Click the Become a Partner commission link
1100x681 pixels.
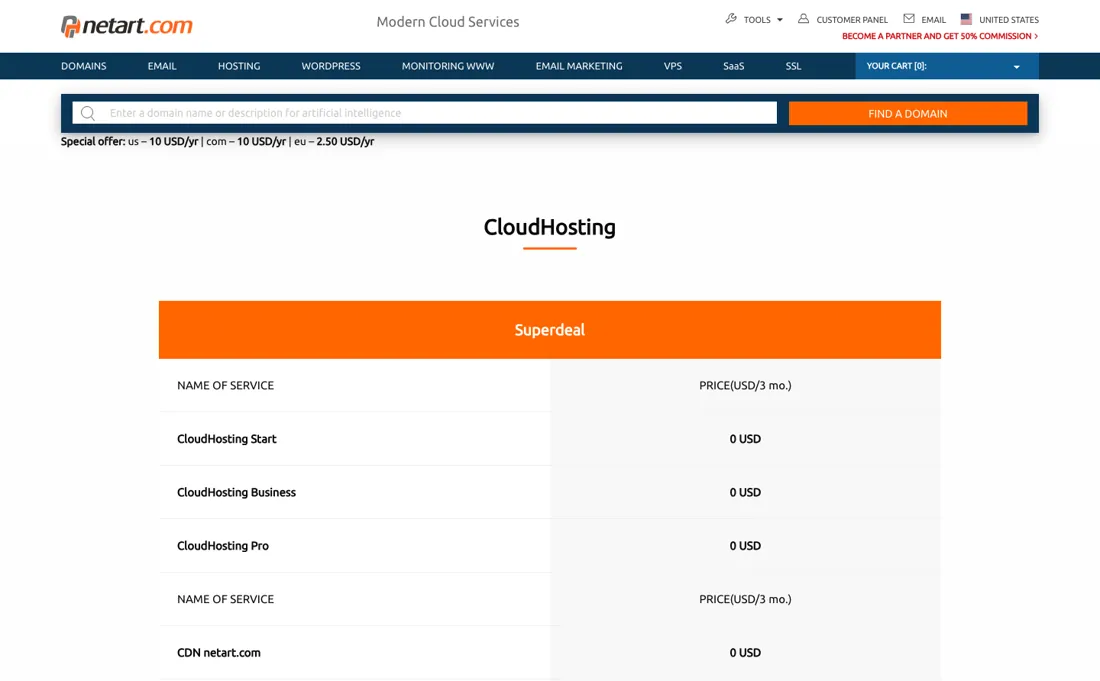coord(940,36)
